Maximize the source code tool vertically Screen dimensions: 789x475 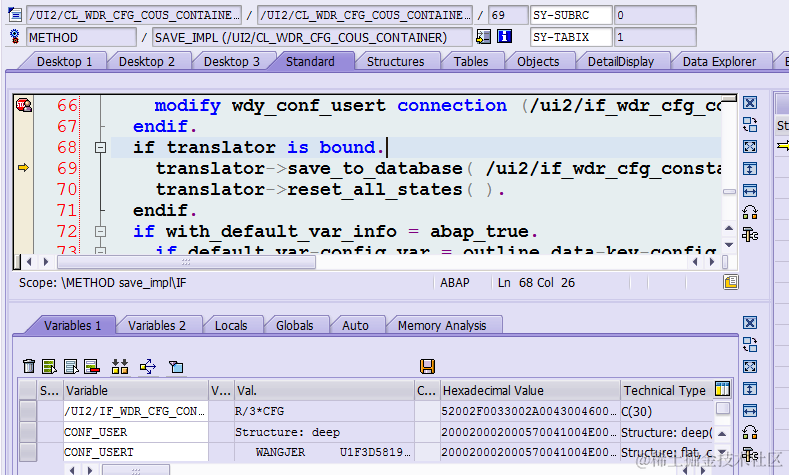coord(750,169)
